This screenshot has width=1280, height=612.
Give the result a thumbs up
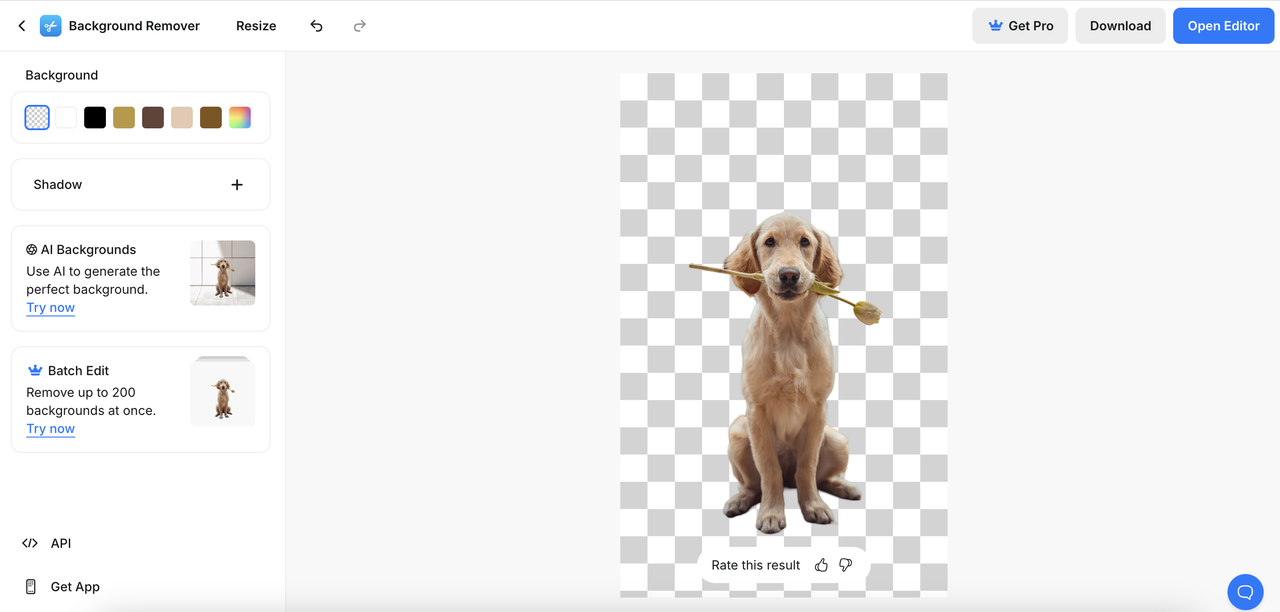821,565
